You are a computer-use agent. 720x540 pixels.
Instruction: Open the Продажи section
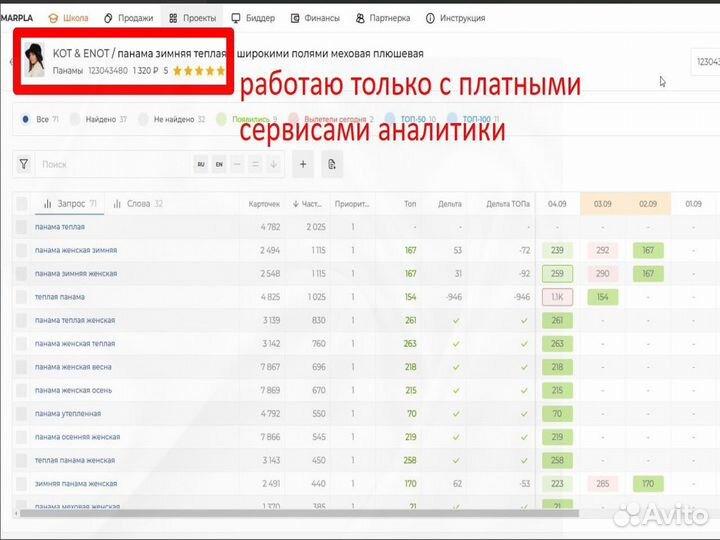[129, 18]
